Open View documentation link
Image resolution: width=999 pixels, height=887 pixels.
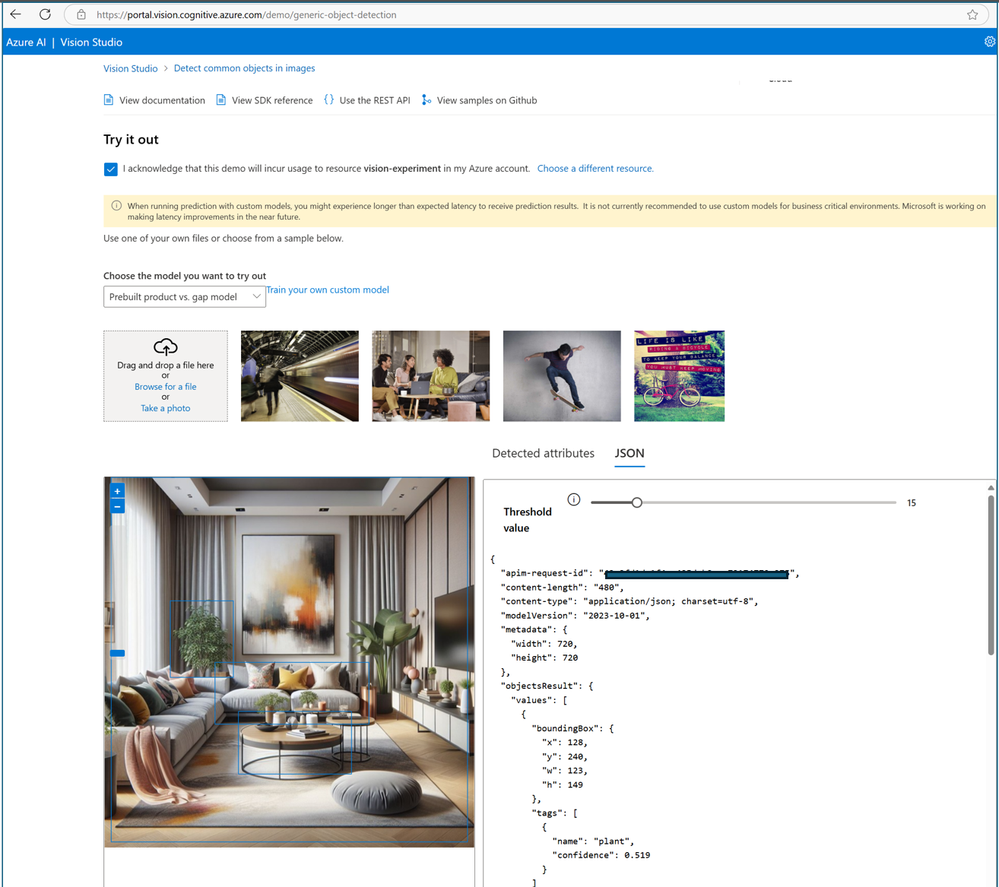[x=162, y=100]
